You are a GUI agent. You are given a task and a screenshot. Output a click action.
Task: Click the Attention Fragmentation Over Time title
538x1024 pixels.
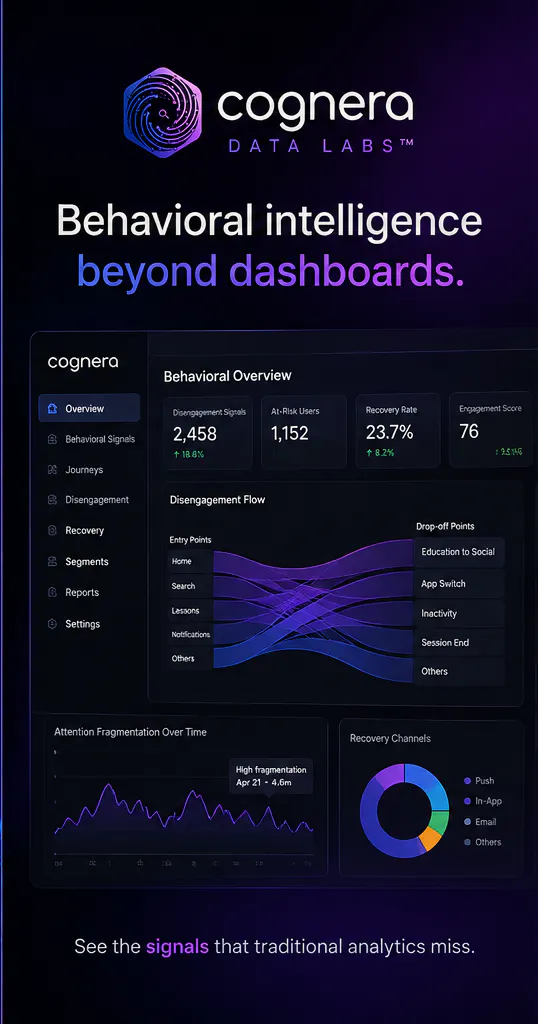click(x=131, y=732)
